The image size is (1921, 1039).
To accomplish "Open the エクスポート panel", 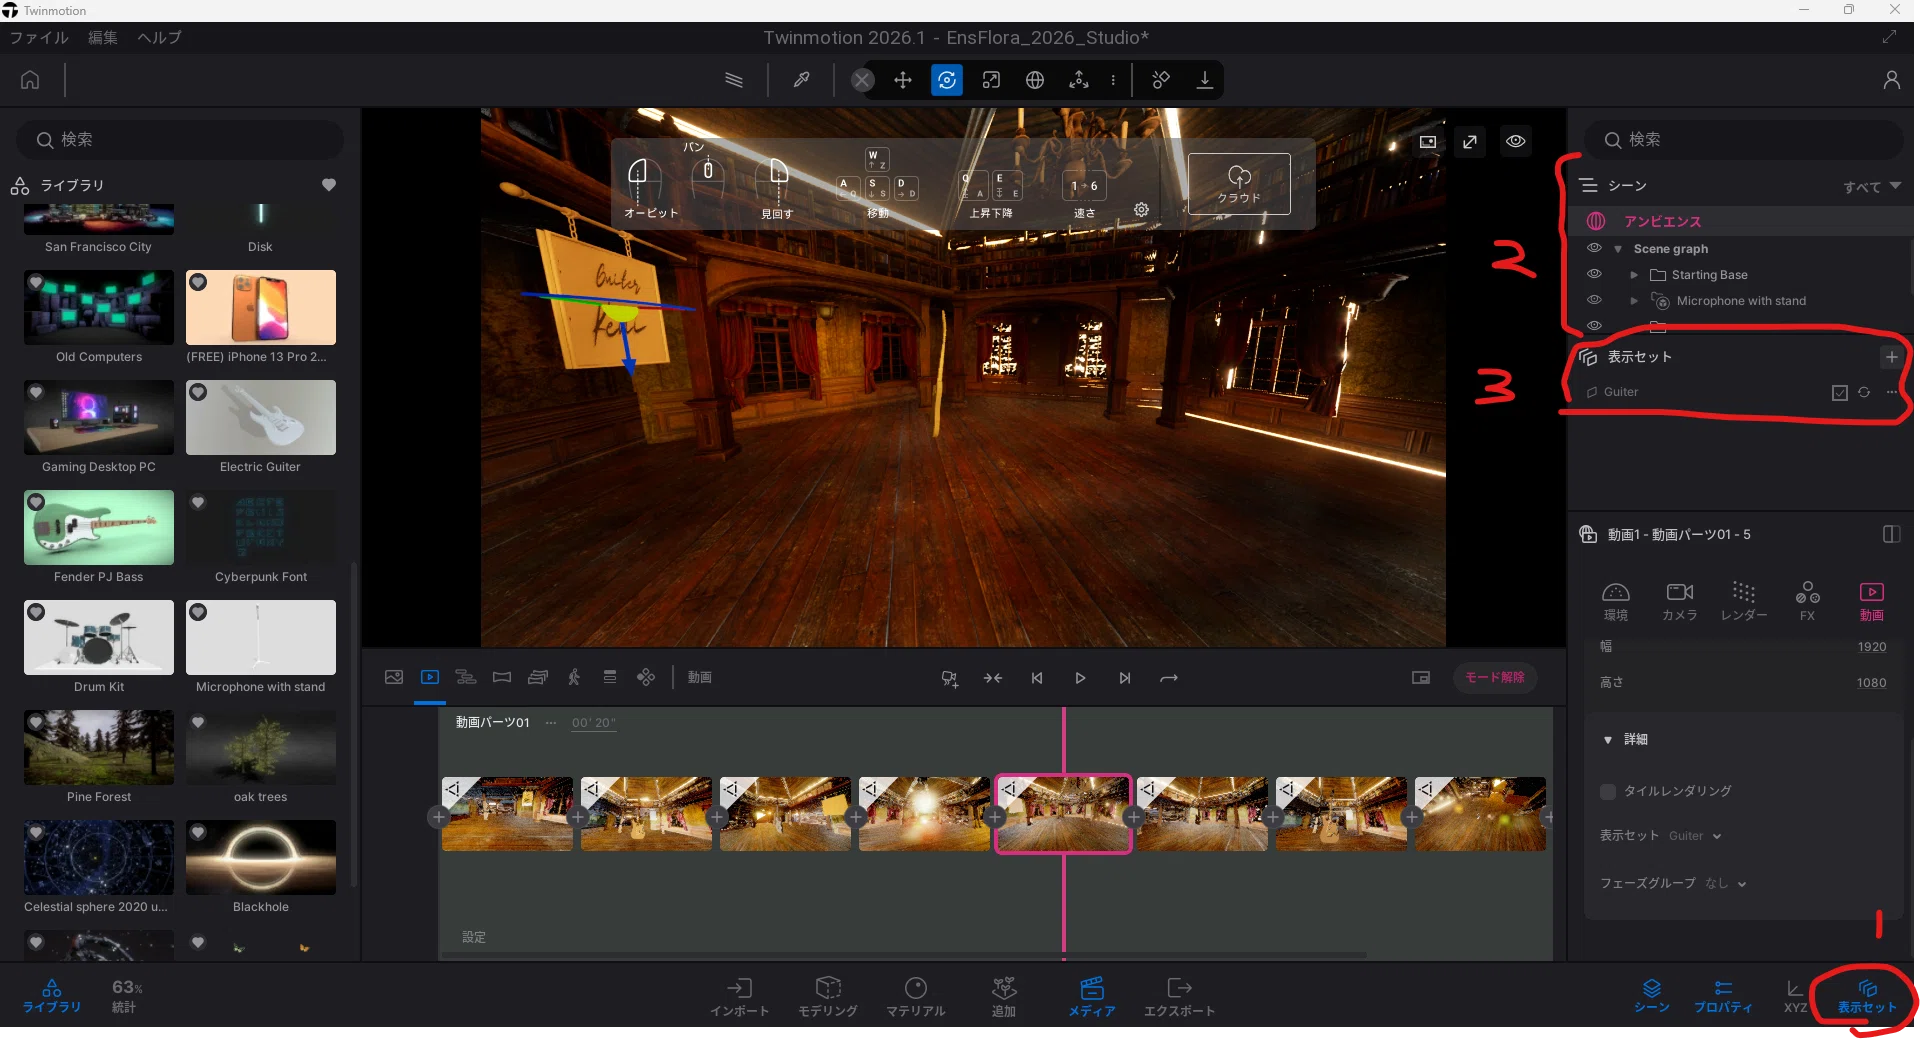I will coord(1179,998).
